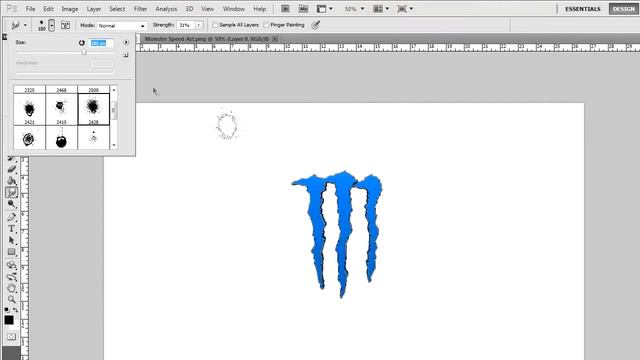Open the File menu
The width and height of the screenshot is (640, 360).
point(30,9)
